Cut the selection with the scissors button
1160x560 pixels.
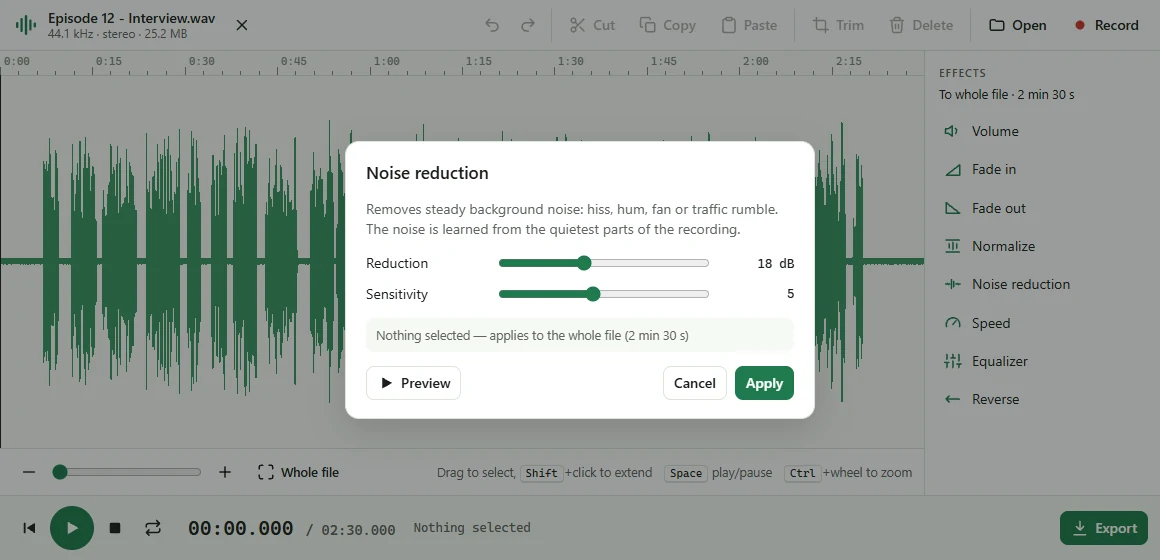(x=593, y=25)
